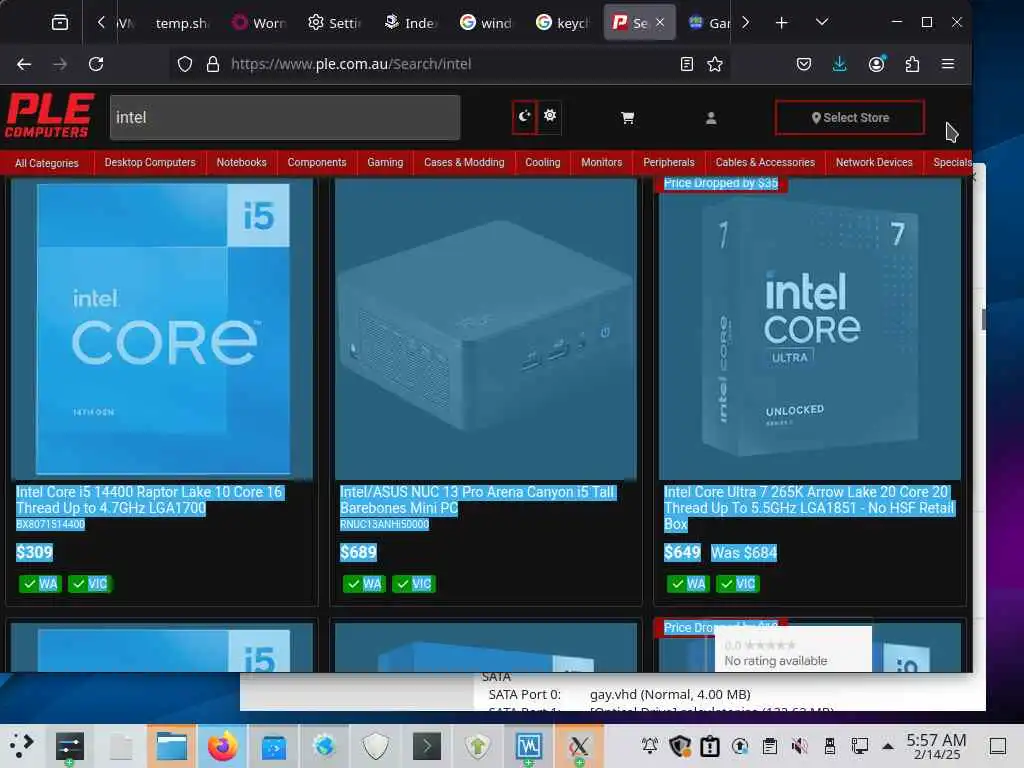Expand hidden system tray icons

point(888,746)
